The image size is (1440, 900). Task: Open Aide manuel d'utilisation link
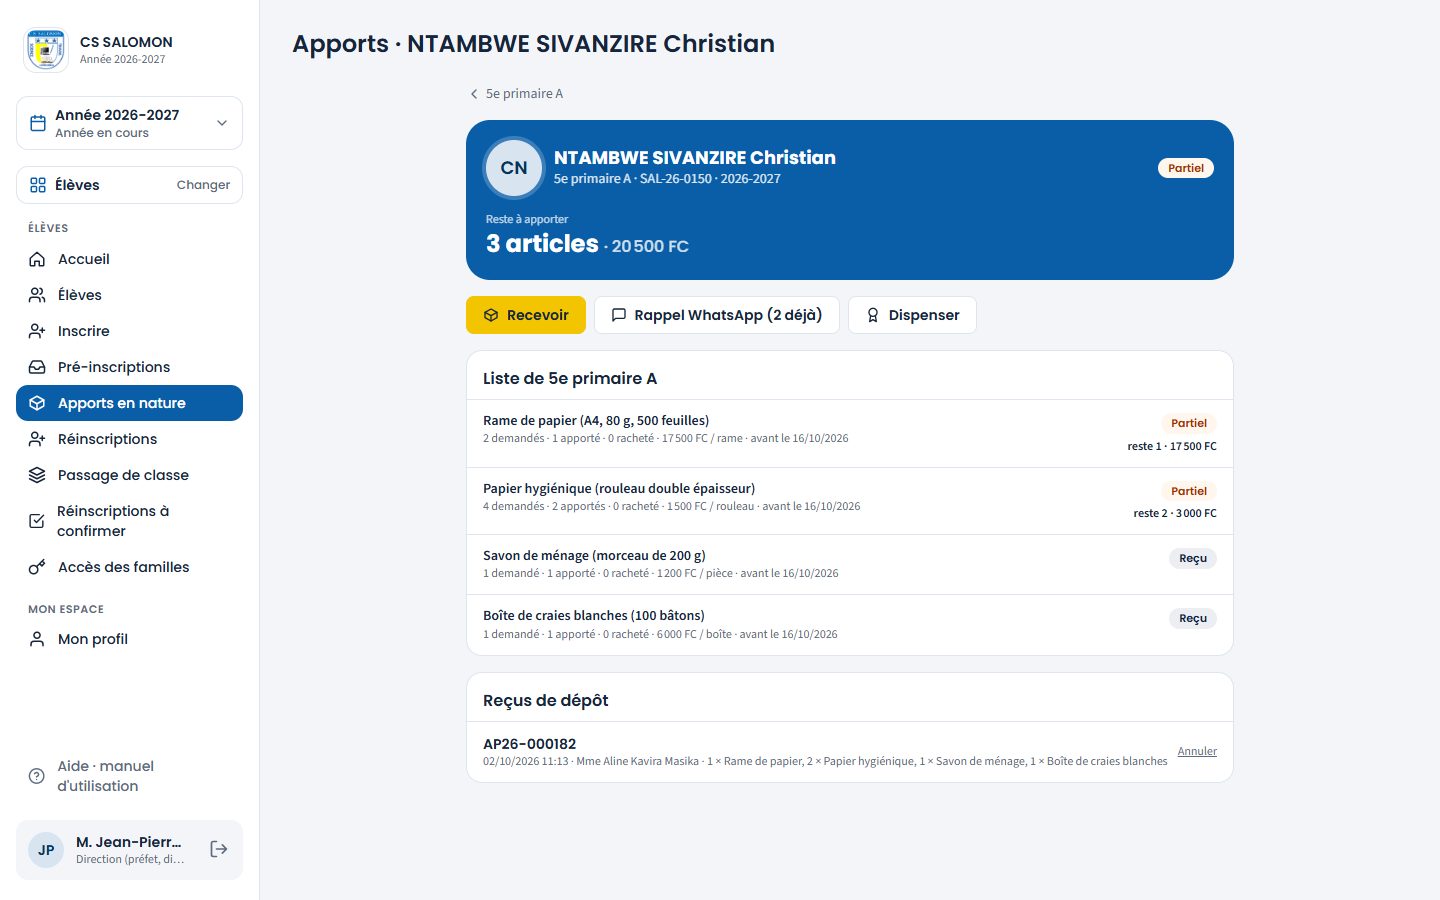129,776
